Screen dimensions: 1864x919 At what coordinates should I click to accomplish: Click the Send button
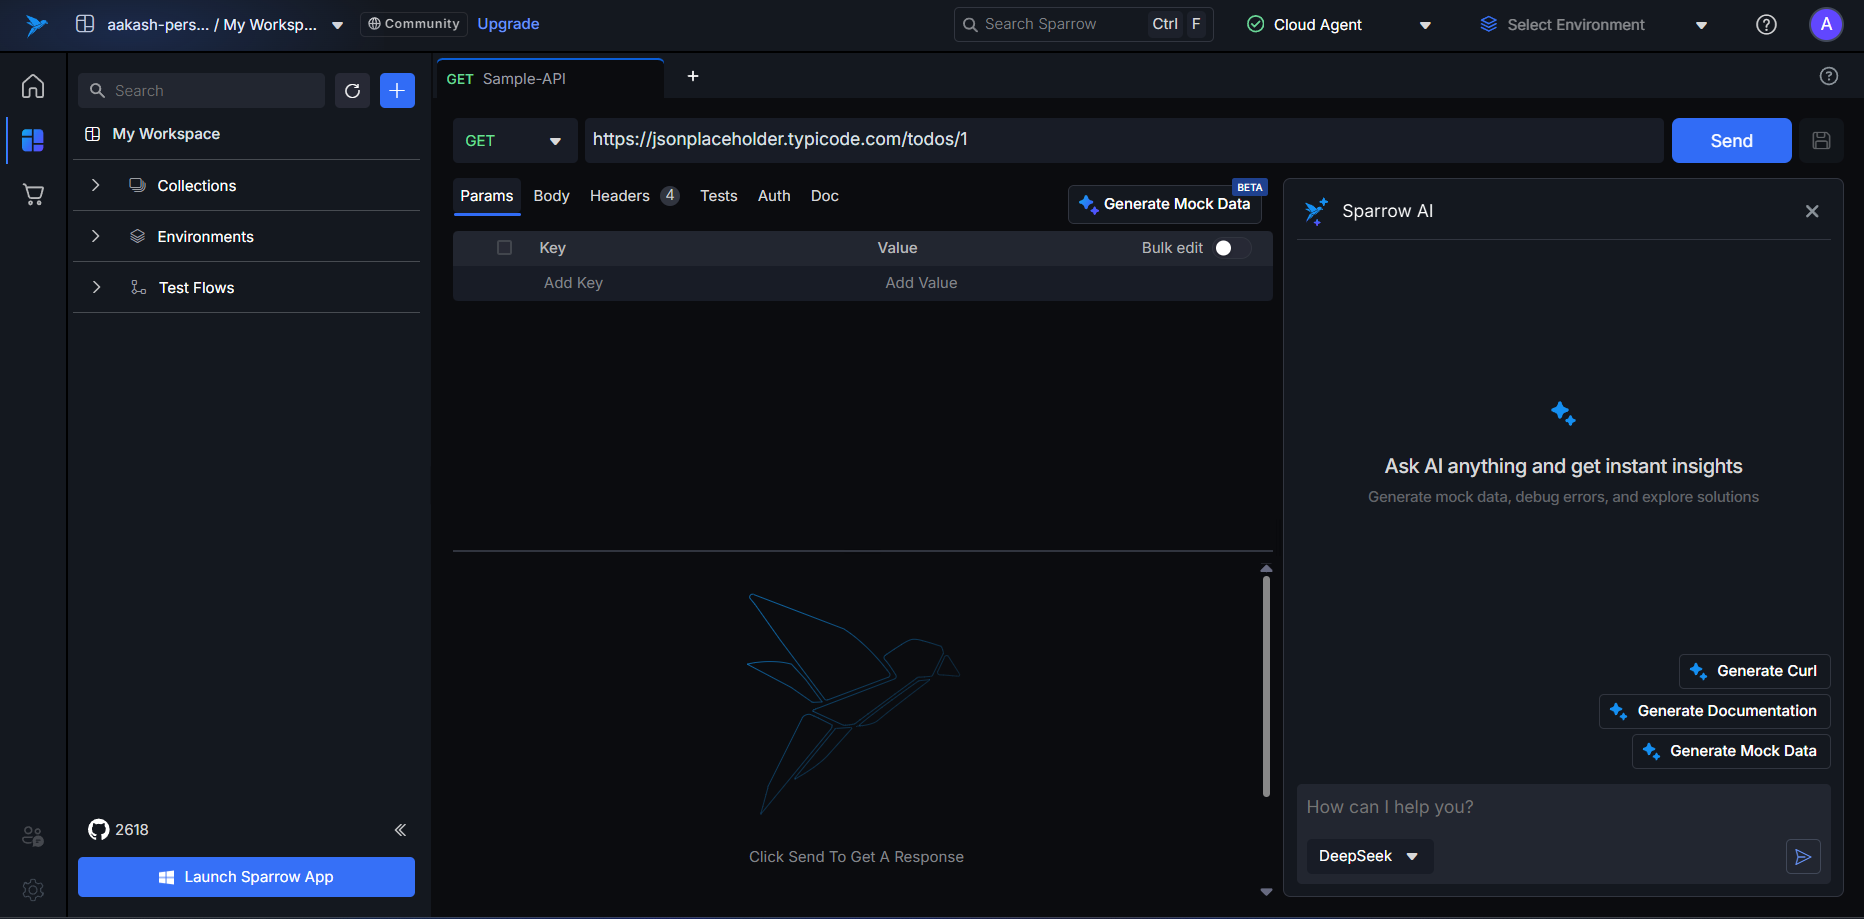(x=1731, y=141)
